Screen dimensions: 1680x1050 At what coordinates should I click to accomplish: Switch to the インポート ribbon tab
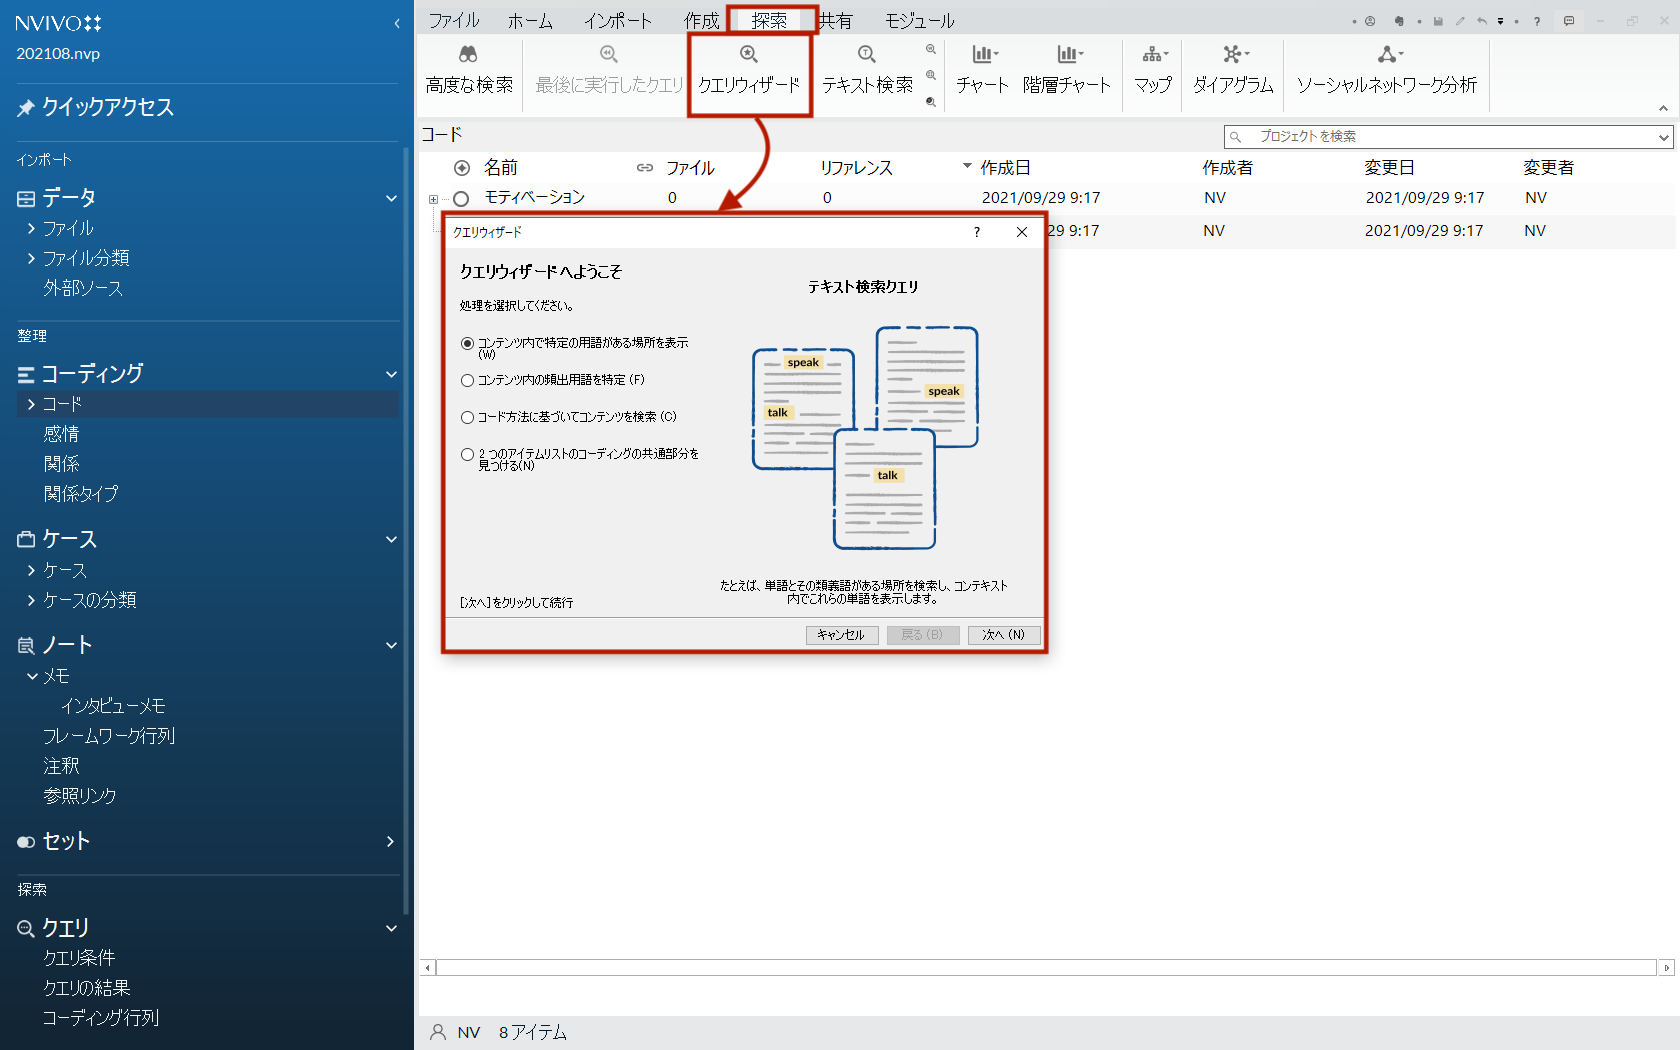tap(618, 20)
